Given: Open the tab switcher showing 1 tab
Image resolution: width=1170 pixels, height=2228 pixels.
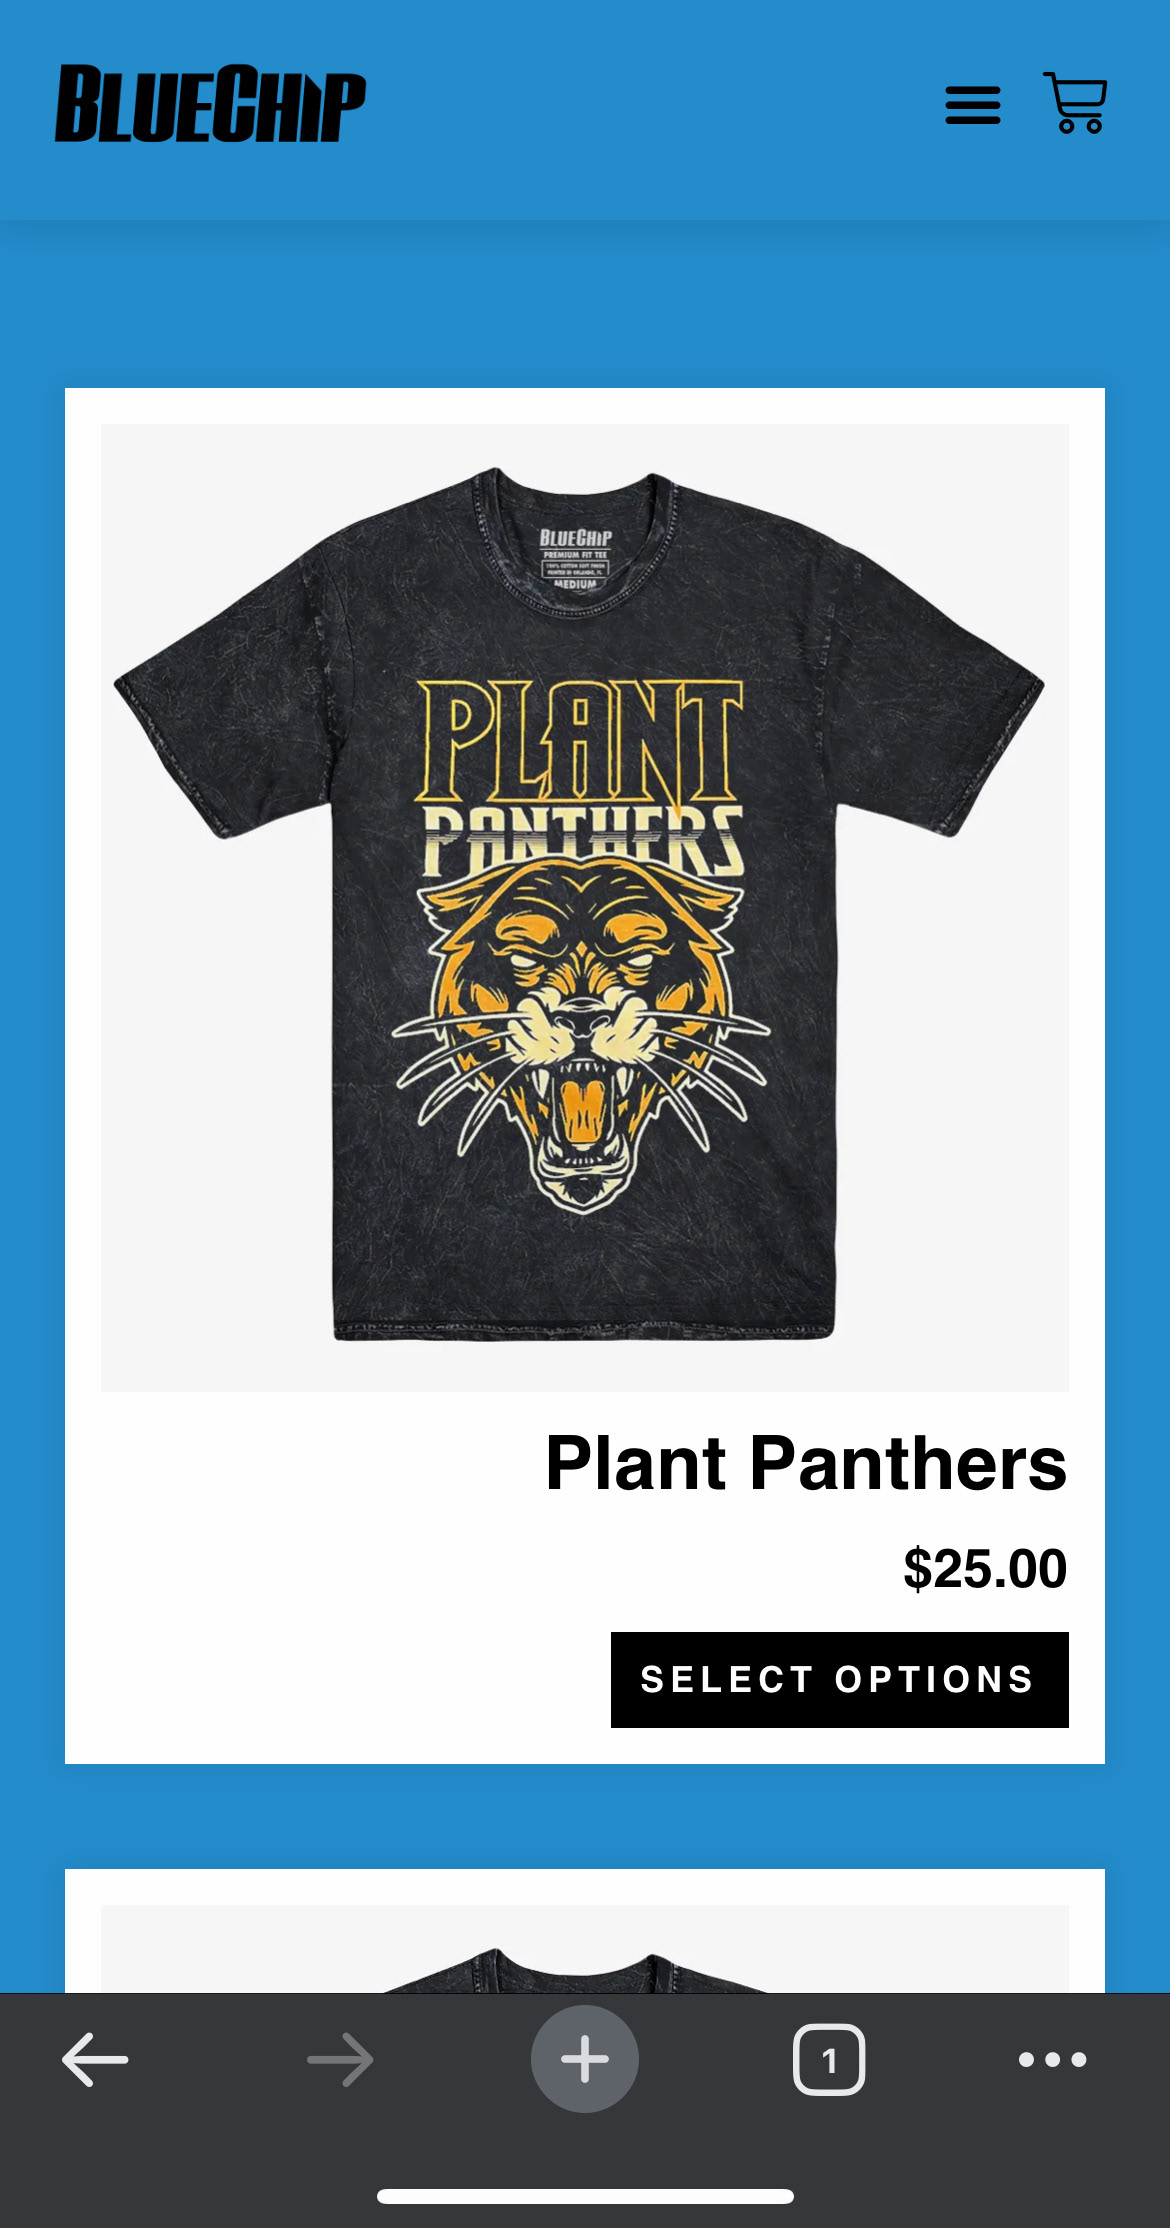Looking at the screenshot, I should click(829, 2059).
